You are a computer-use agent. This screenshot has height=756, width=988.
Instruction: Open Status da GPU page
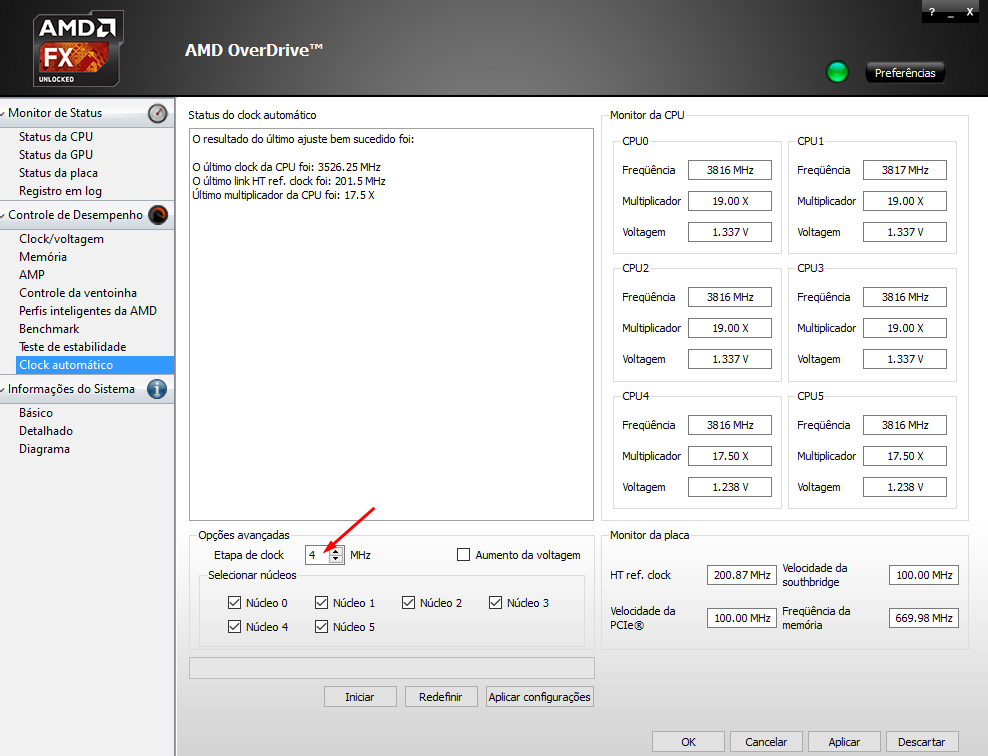coord(56,155)
